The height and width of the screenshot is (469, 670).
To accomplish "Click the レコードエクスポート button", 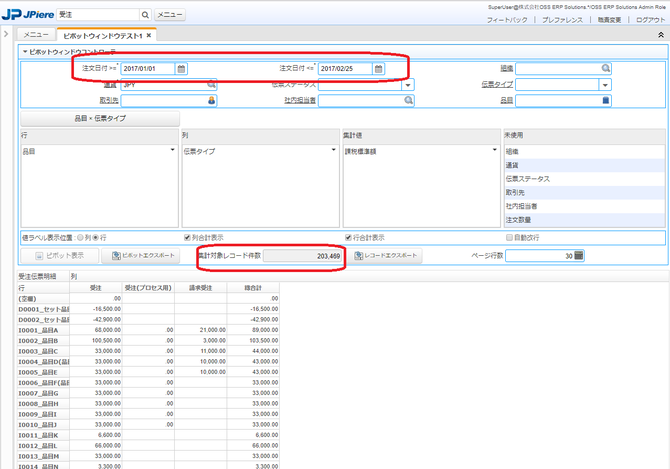I will coord(384,256).
